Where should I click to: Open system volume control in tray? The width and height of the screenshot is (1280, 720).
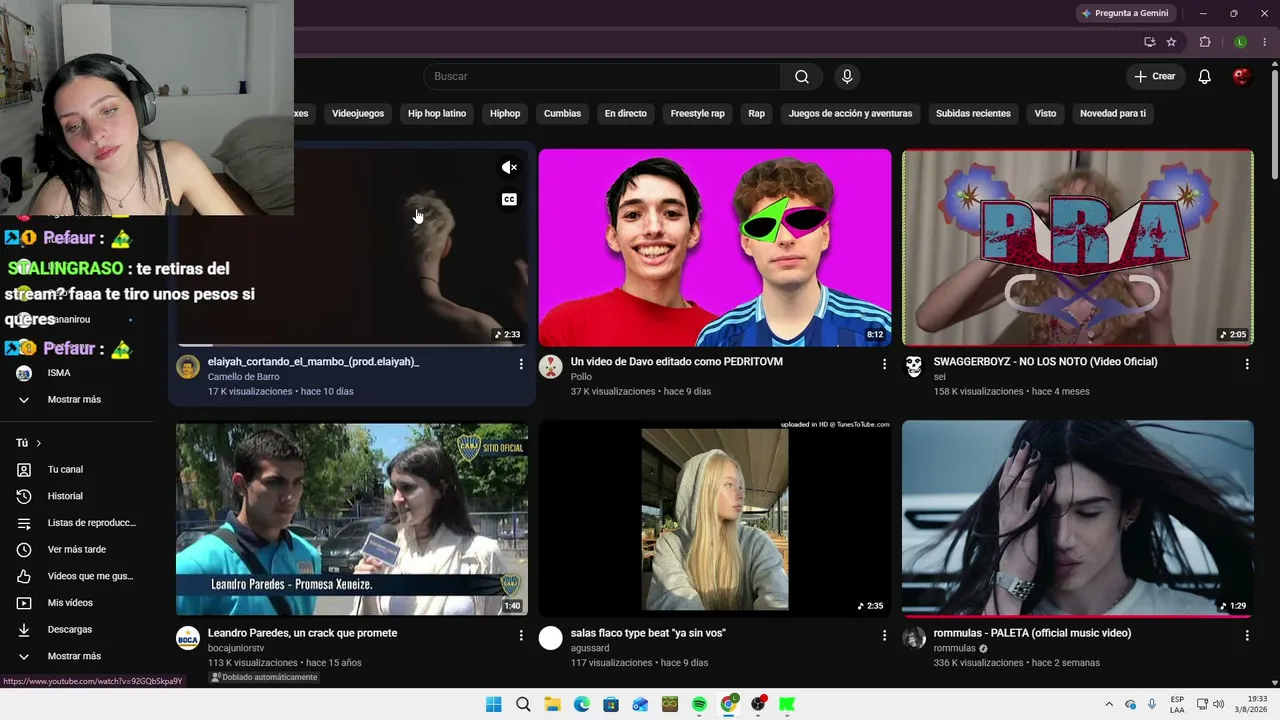tap(1218, 704)
